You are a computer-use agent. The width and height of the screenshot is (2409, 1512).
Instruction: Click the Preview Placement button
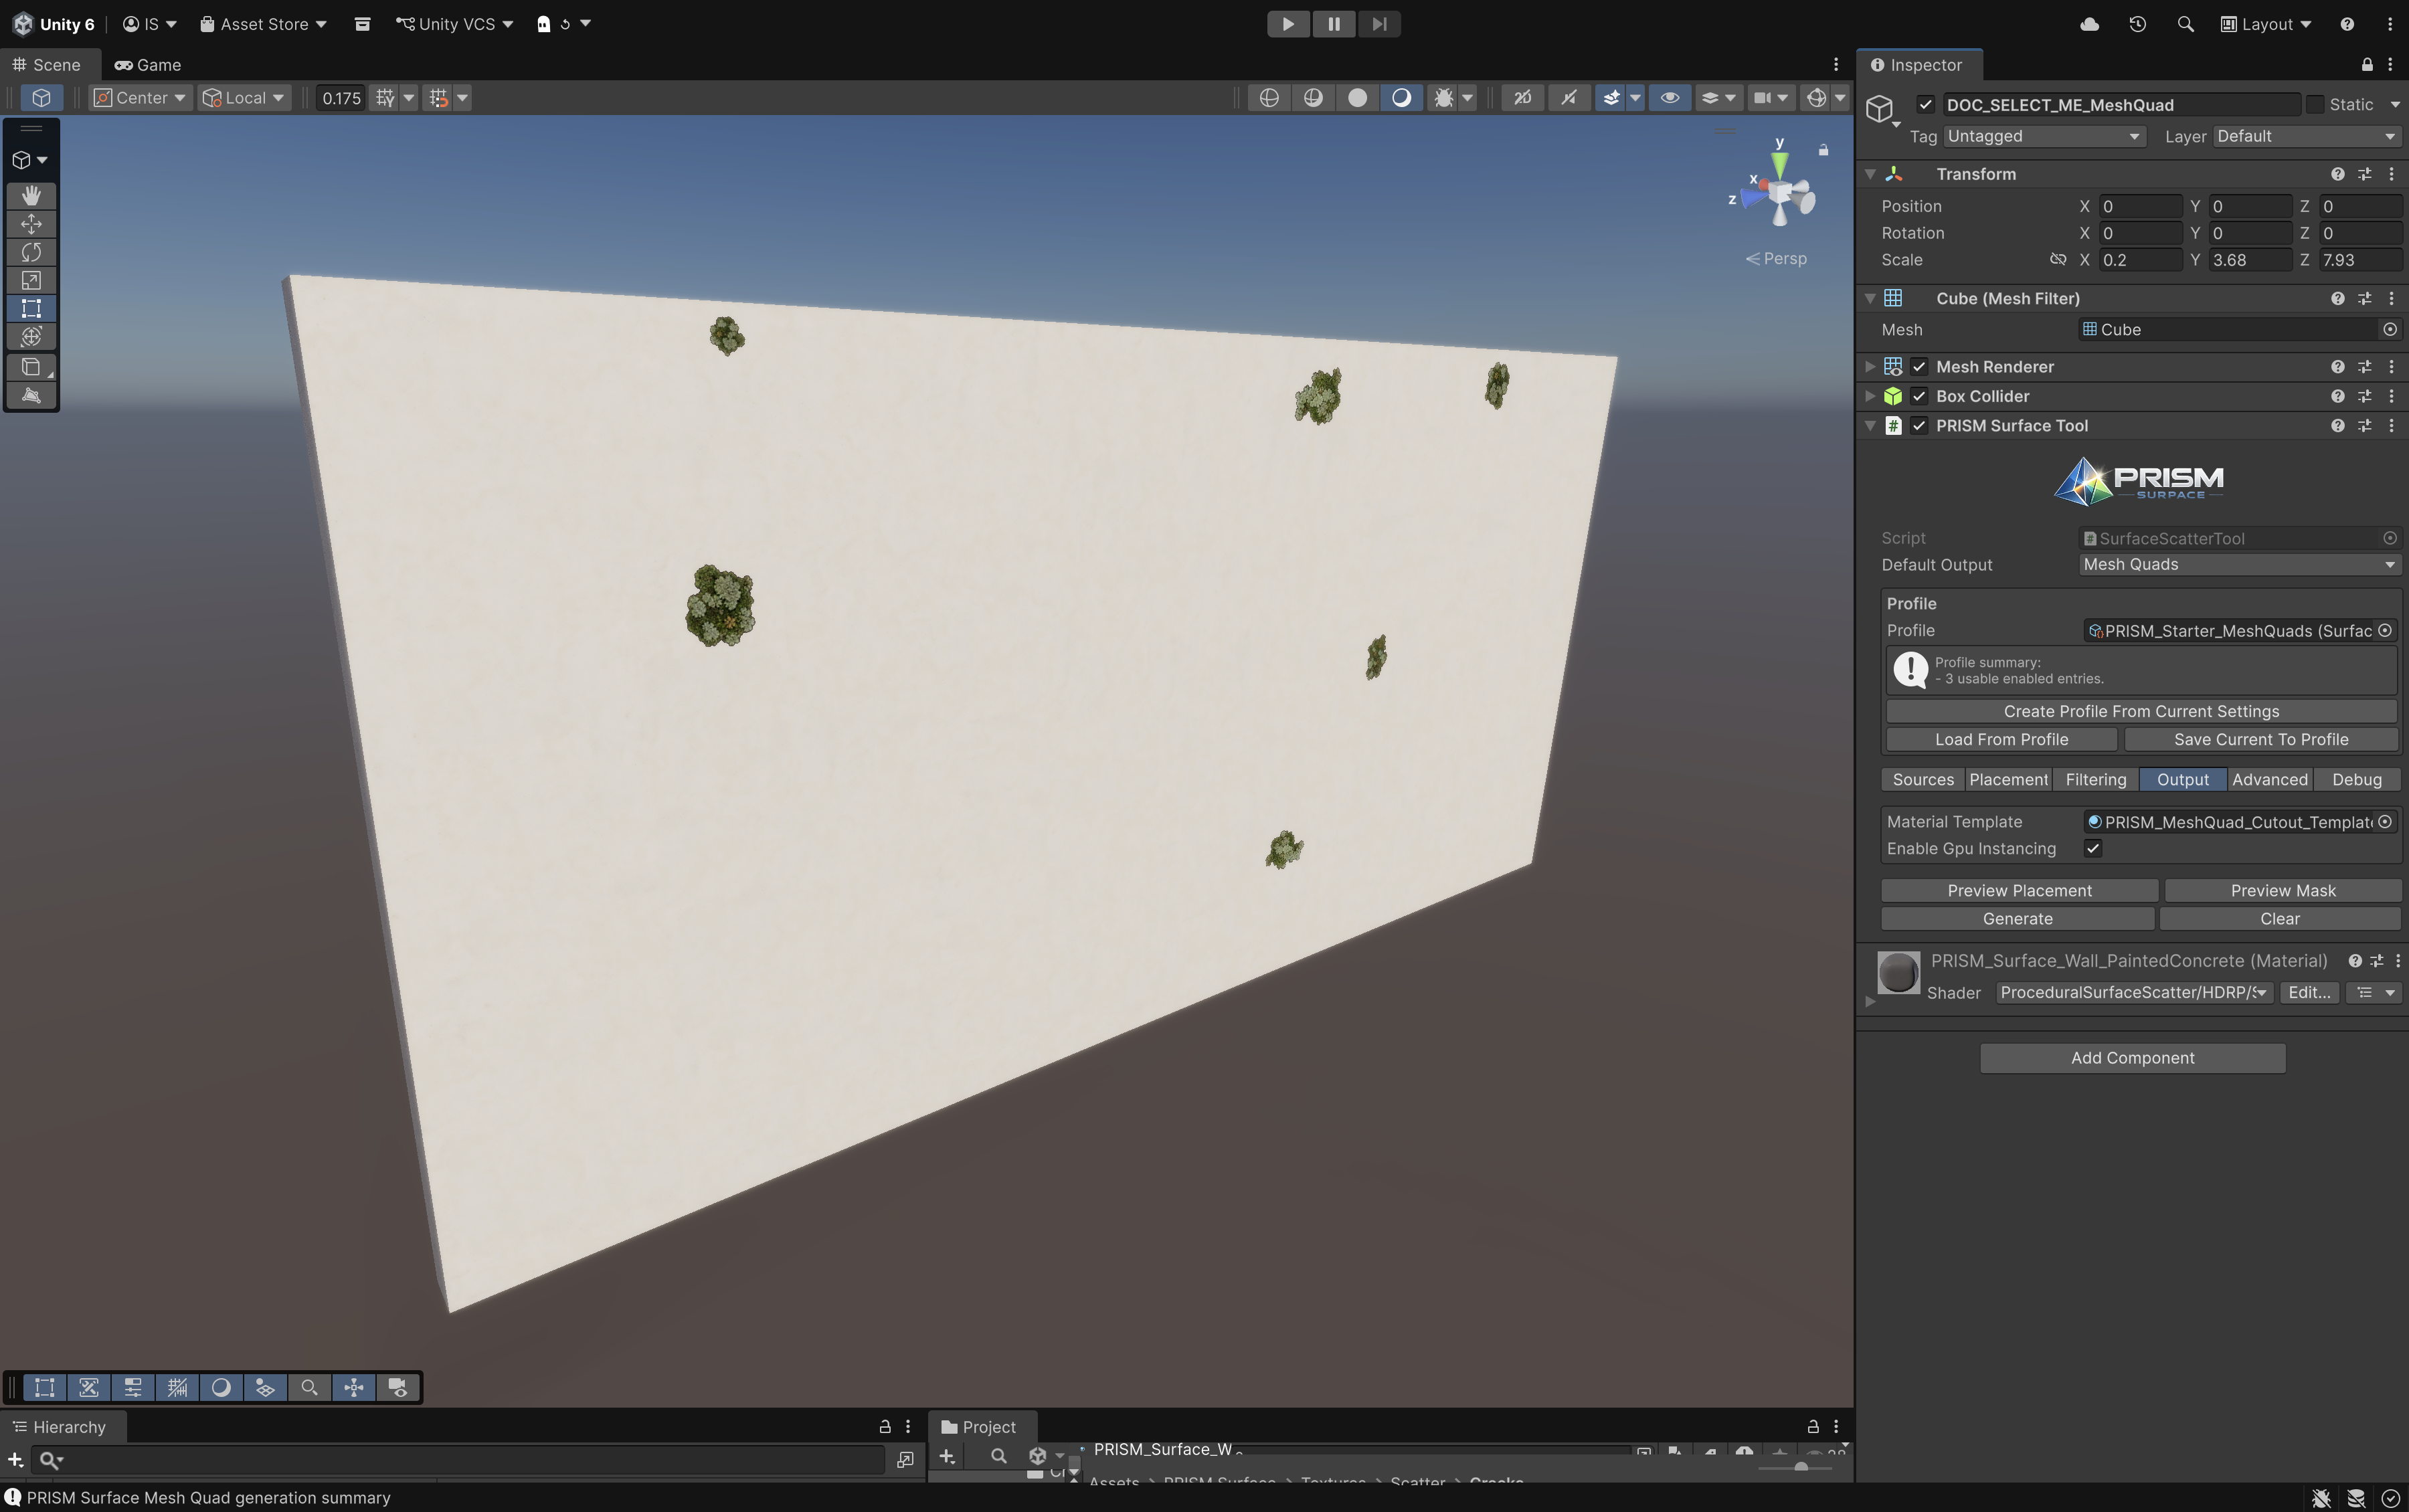pos(2019,891)
